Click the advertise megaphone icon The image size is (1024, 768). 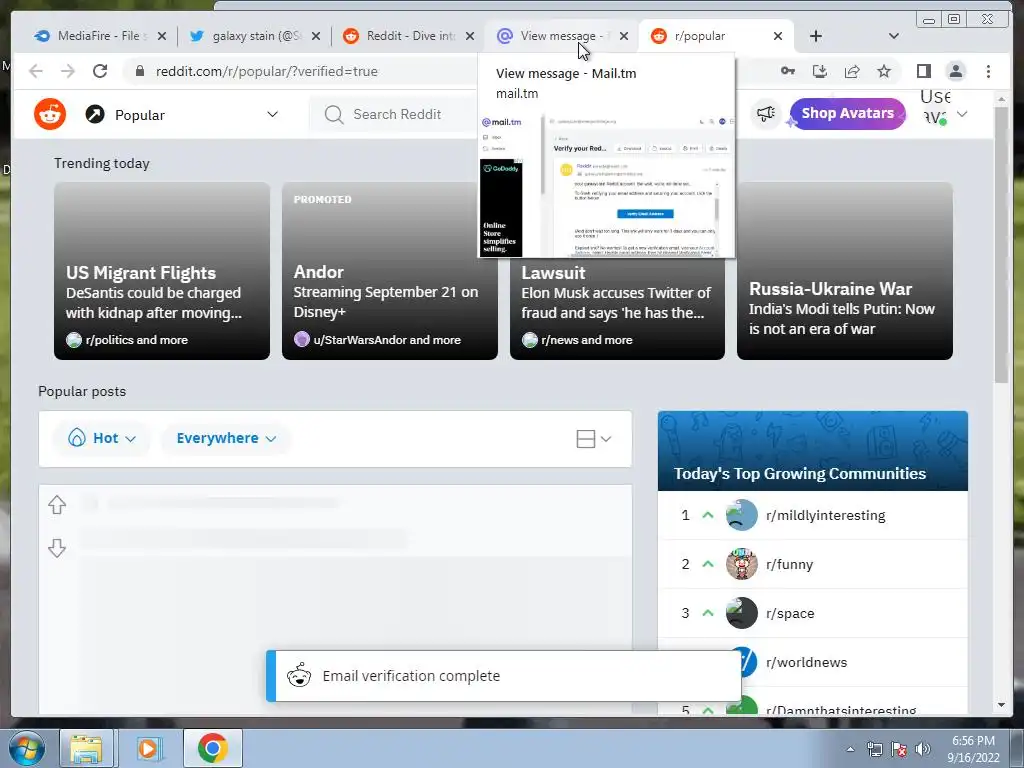(765, 114)
